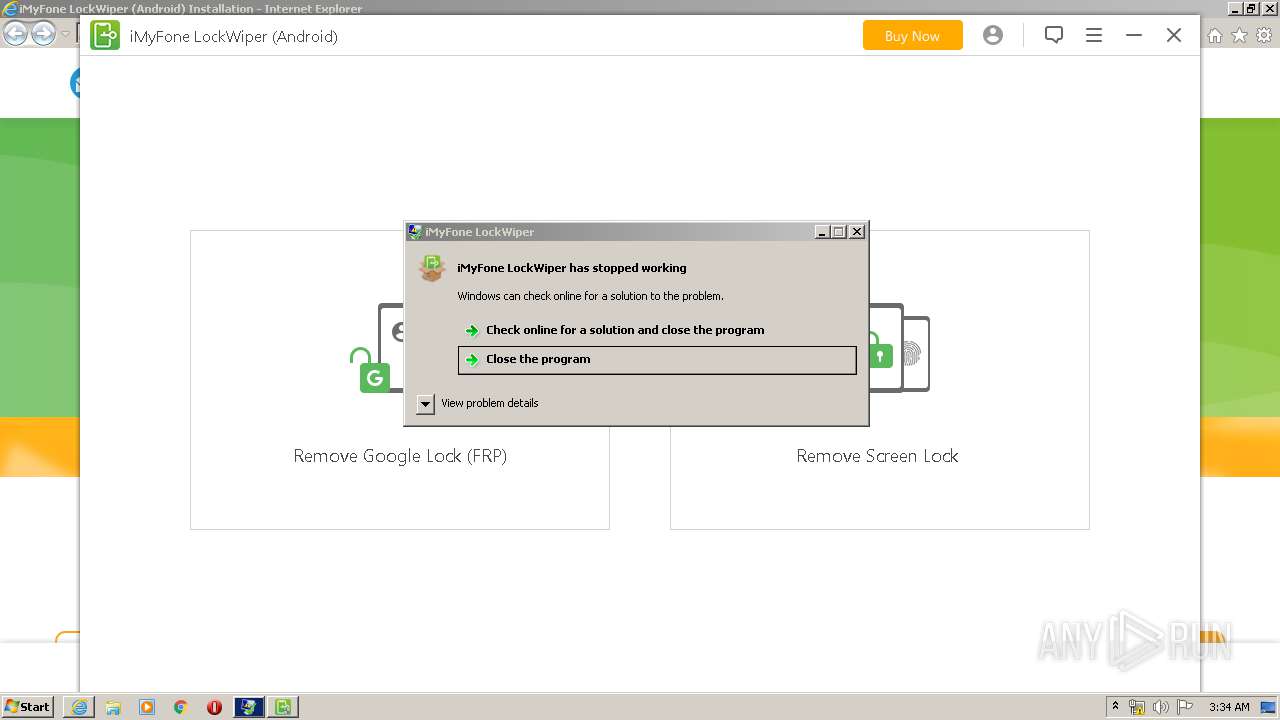Open the LockWiper hamburger menu

pos(1094,36)
